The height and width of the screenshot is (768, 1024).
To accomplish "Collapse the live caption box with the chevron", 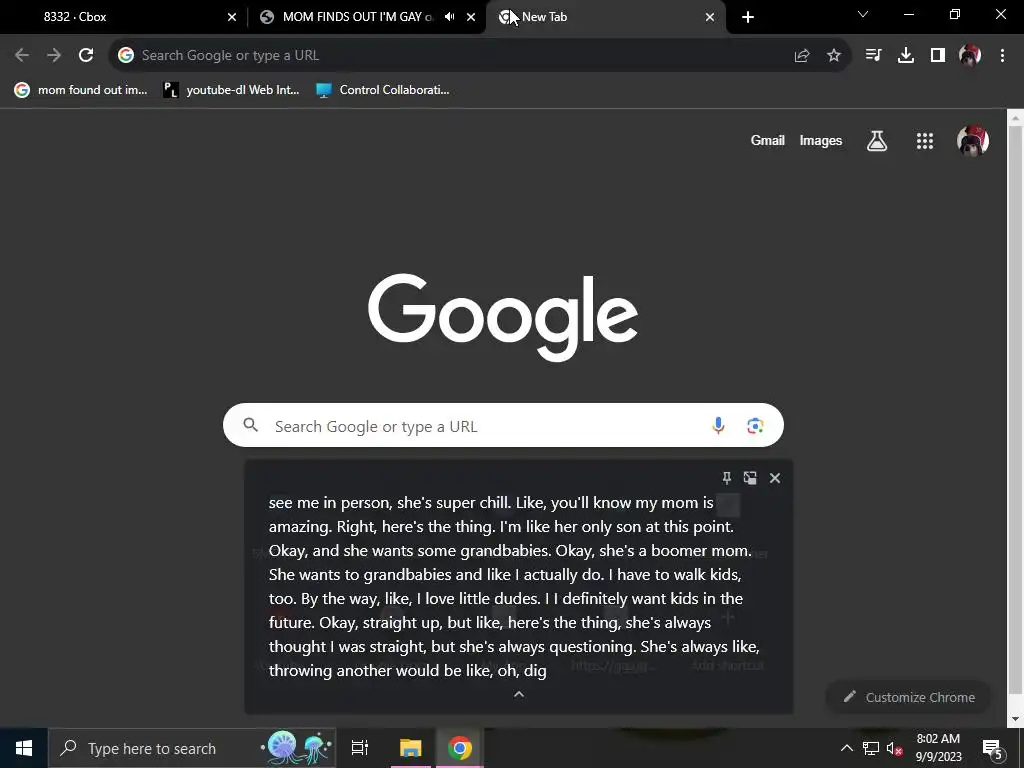I will click(519, 694).
